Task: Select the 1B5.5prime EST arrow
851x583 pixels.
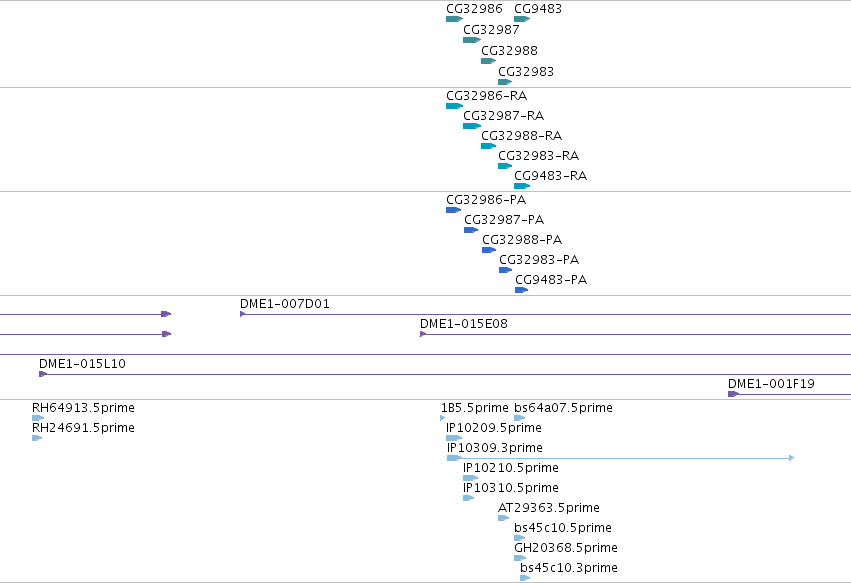Action: pos(443,419)
